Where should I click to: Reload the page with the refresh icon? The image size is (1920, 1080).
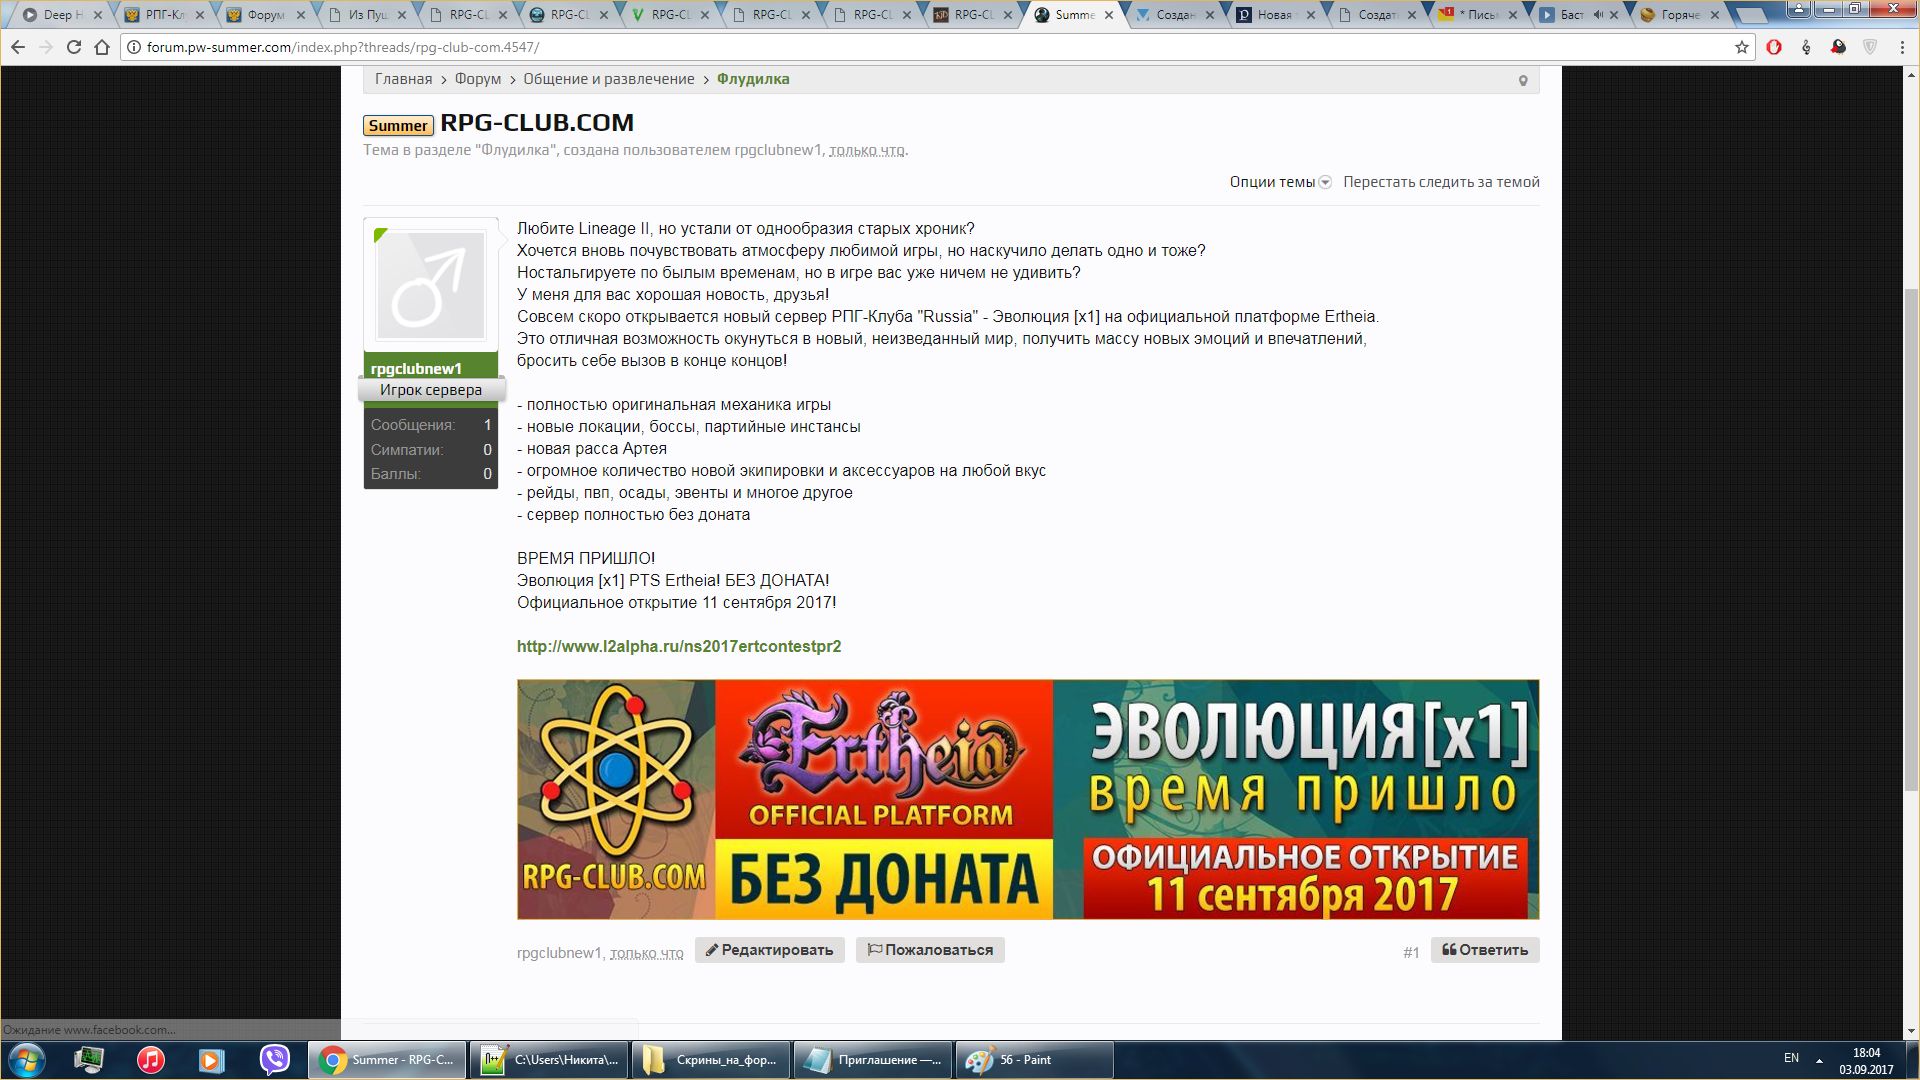(73, 47)
